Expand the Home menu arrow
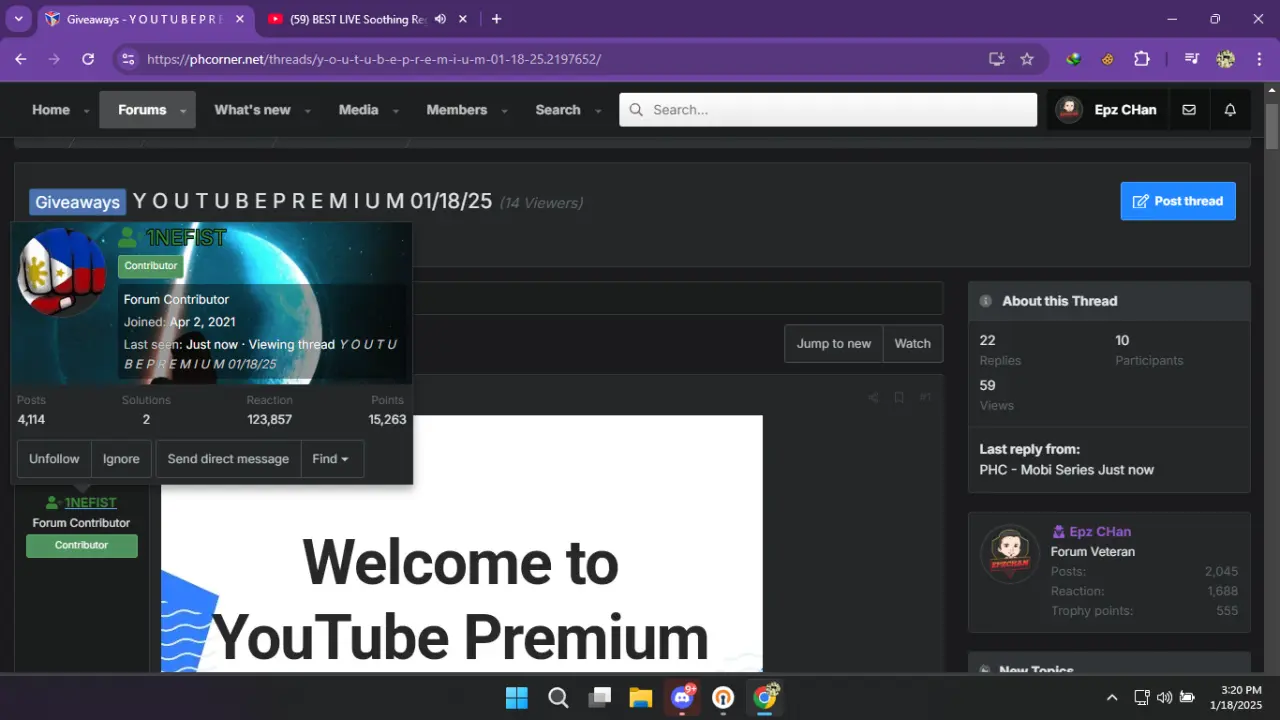 click(x=86, y=111)
